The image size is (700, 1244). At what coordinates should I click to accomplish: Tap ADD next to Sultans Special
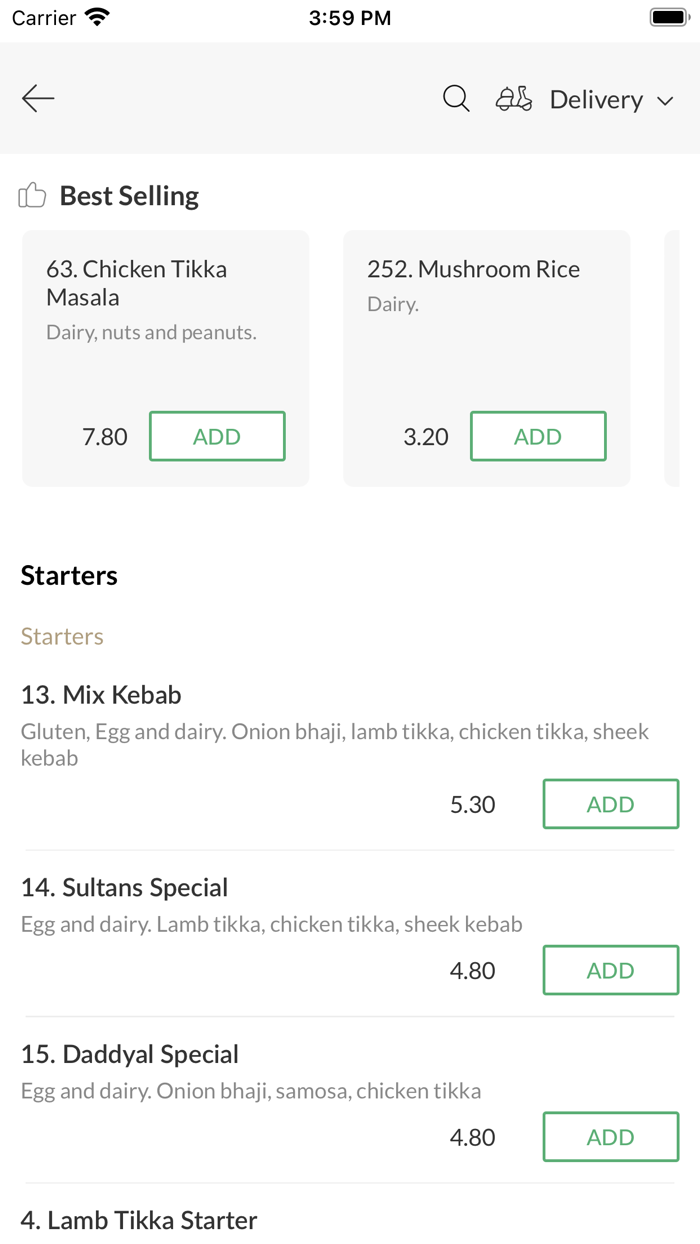tap(611, 970)
